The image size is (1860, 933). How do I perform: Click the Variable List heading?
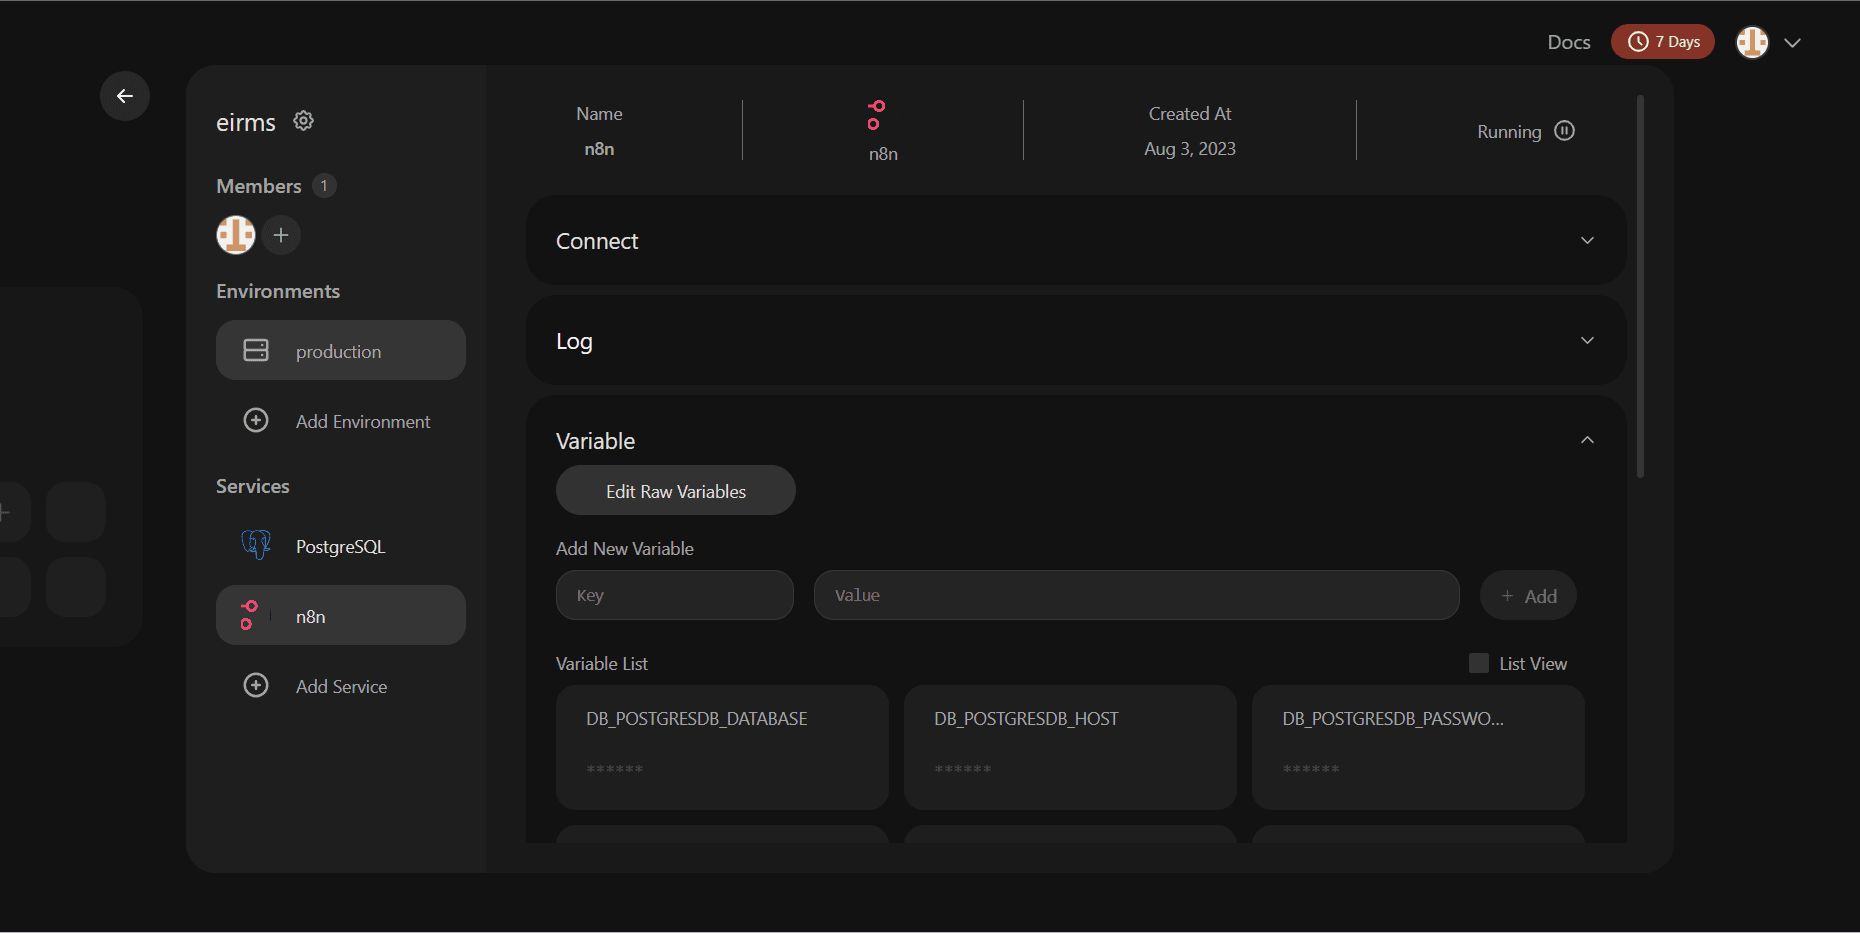pyautogui.click(x=602, y=664)
